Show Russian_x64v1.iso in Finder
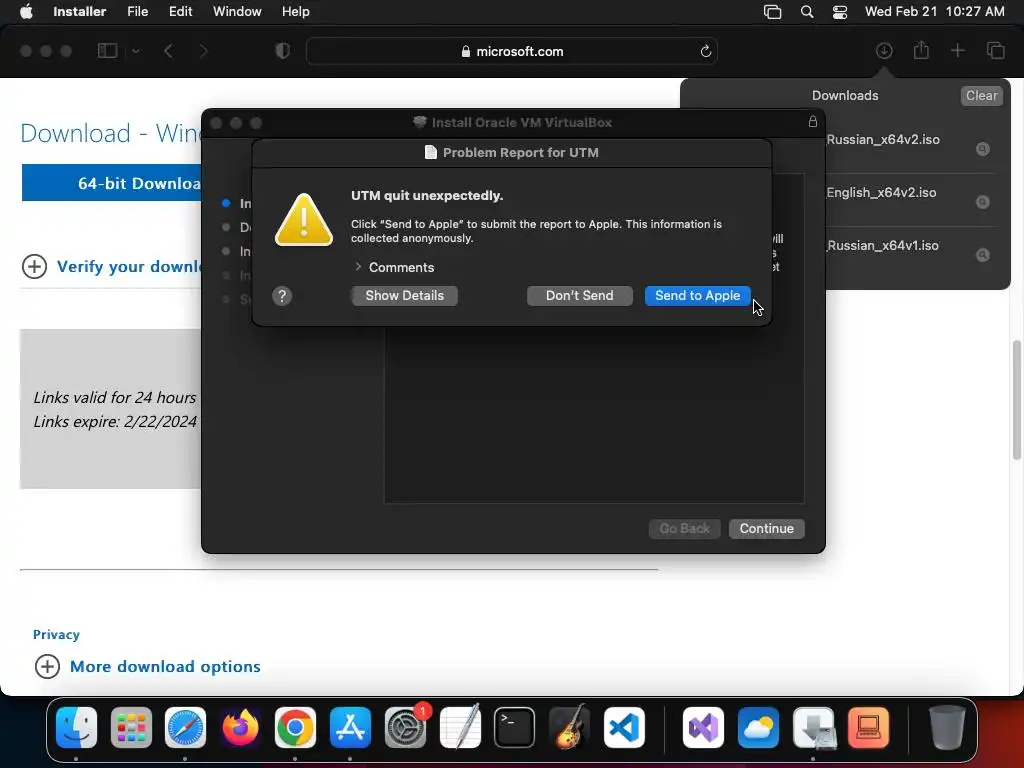Image resolution: width=1024 pixels, height=768 pixels. (982, 255)
